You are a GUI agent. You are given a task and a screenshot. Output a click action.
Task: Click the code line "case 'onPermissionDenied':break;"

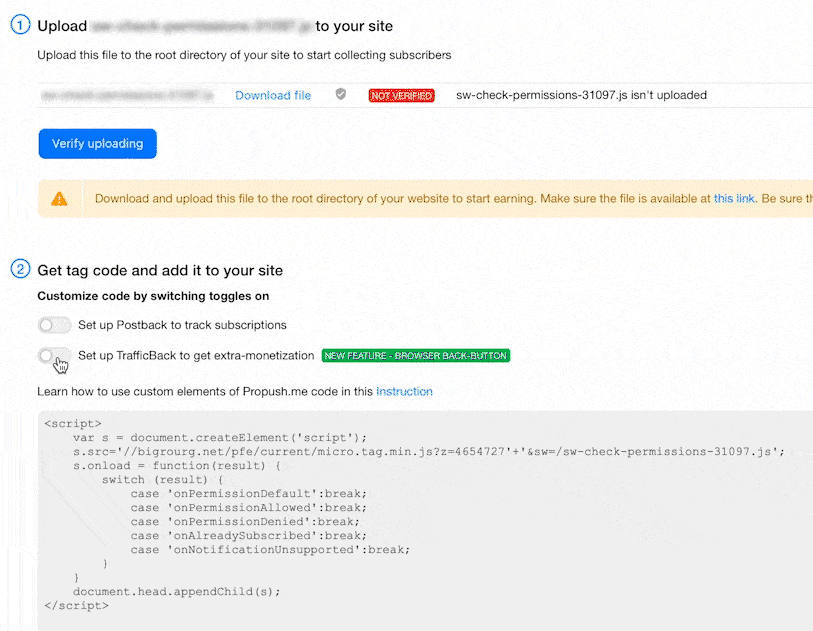tap(245, 522)
